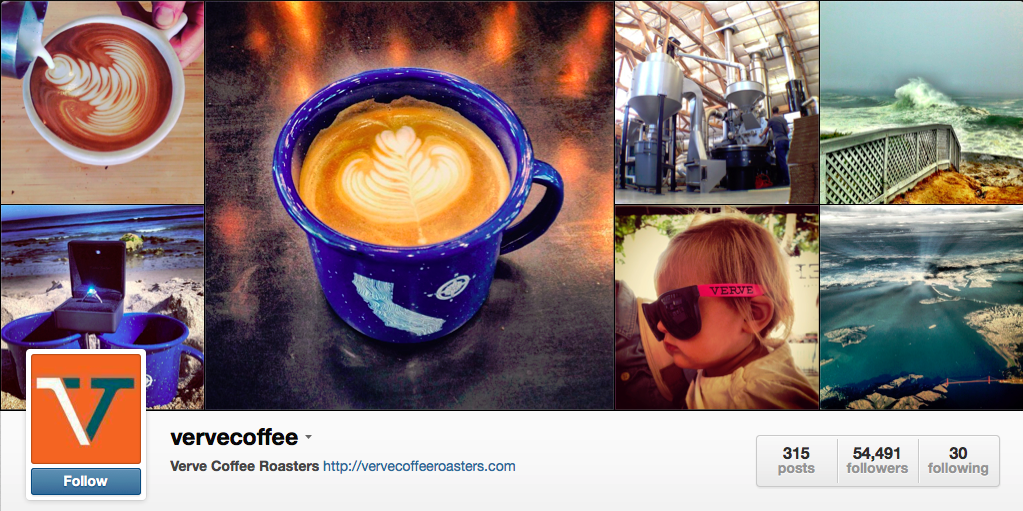View the 315 posts count
Viewport: 1023px width, 511px height.
pos(797,461)
